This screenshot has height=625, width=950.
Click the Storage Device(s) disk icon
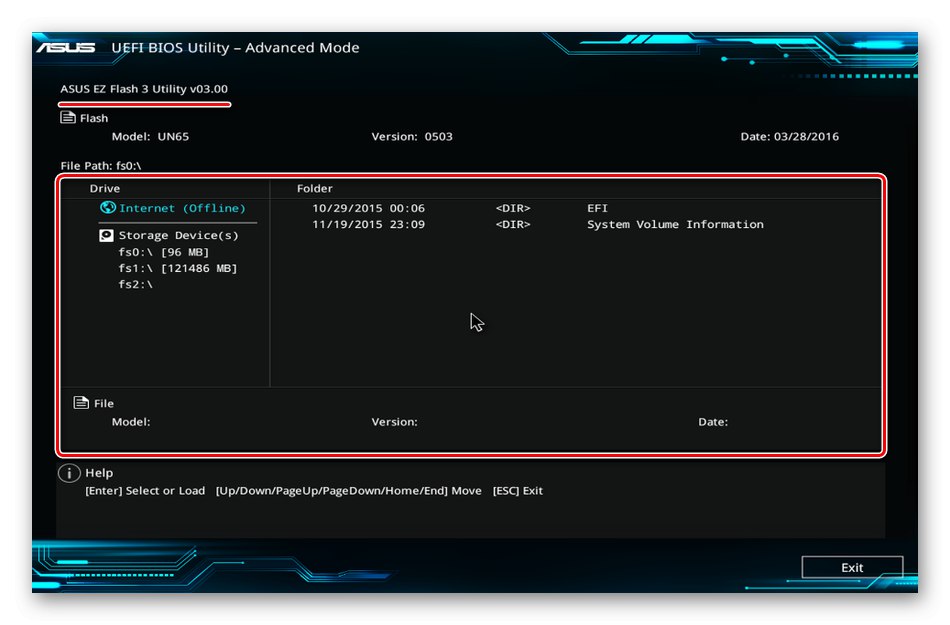click(106, 235)
